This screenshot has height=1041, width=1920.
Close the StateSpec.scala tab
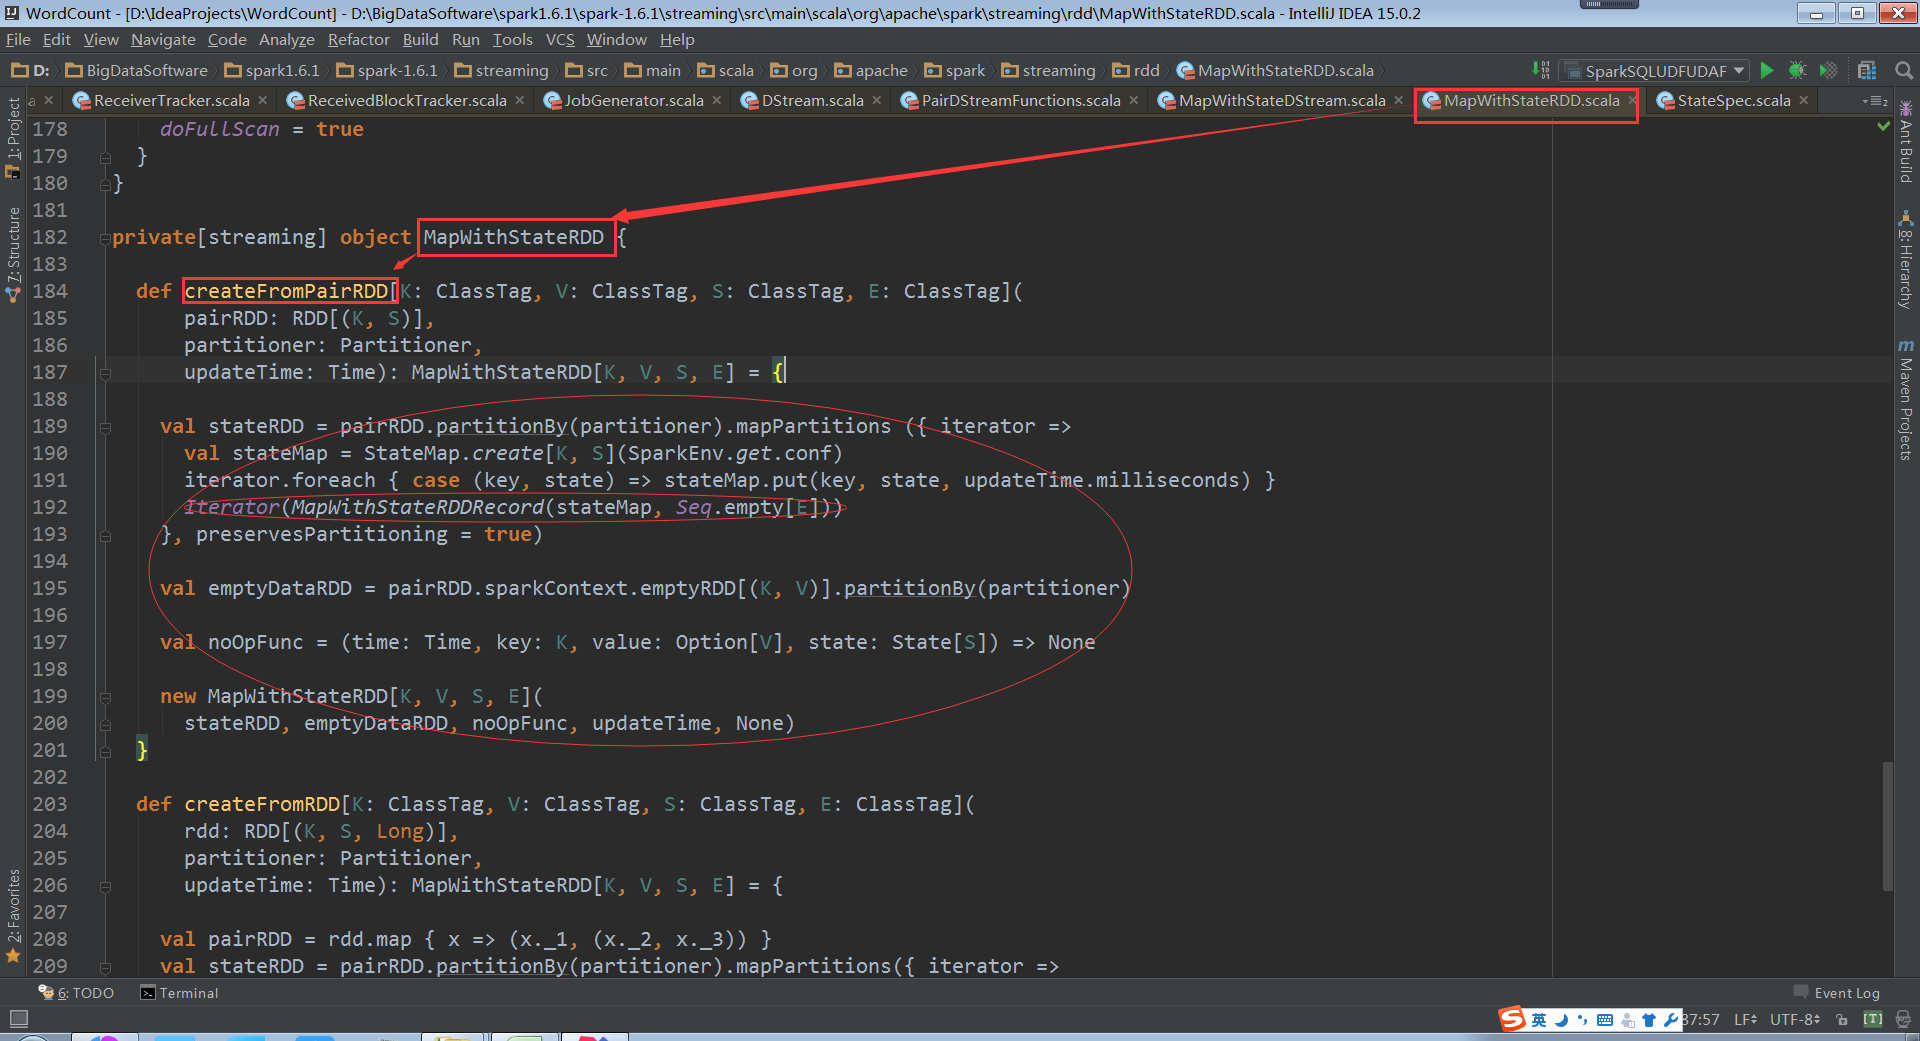1804,101
